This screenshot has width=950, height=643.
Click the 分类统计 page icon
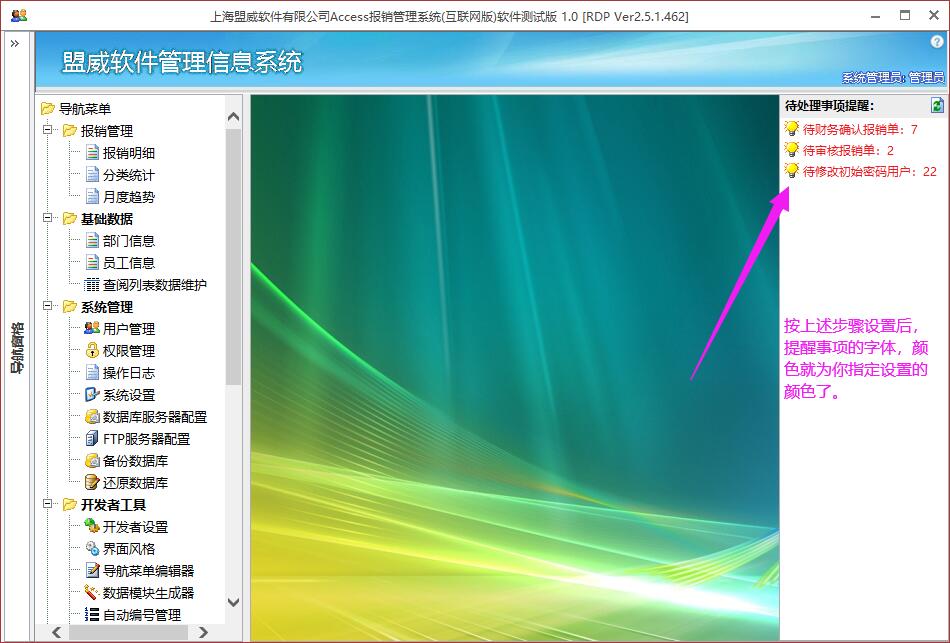click(92, 175)
